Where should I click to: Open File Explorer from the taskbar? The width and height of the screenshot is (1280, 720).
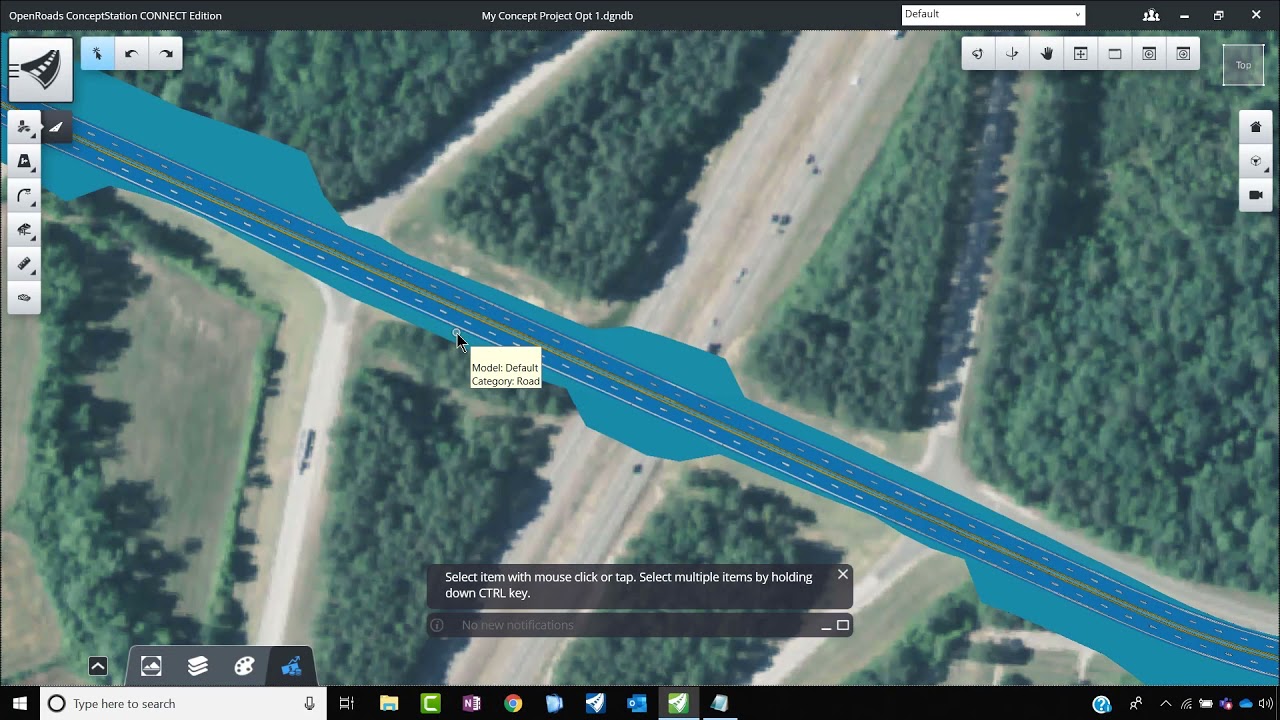click(389, 704)
